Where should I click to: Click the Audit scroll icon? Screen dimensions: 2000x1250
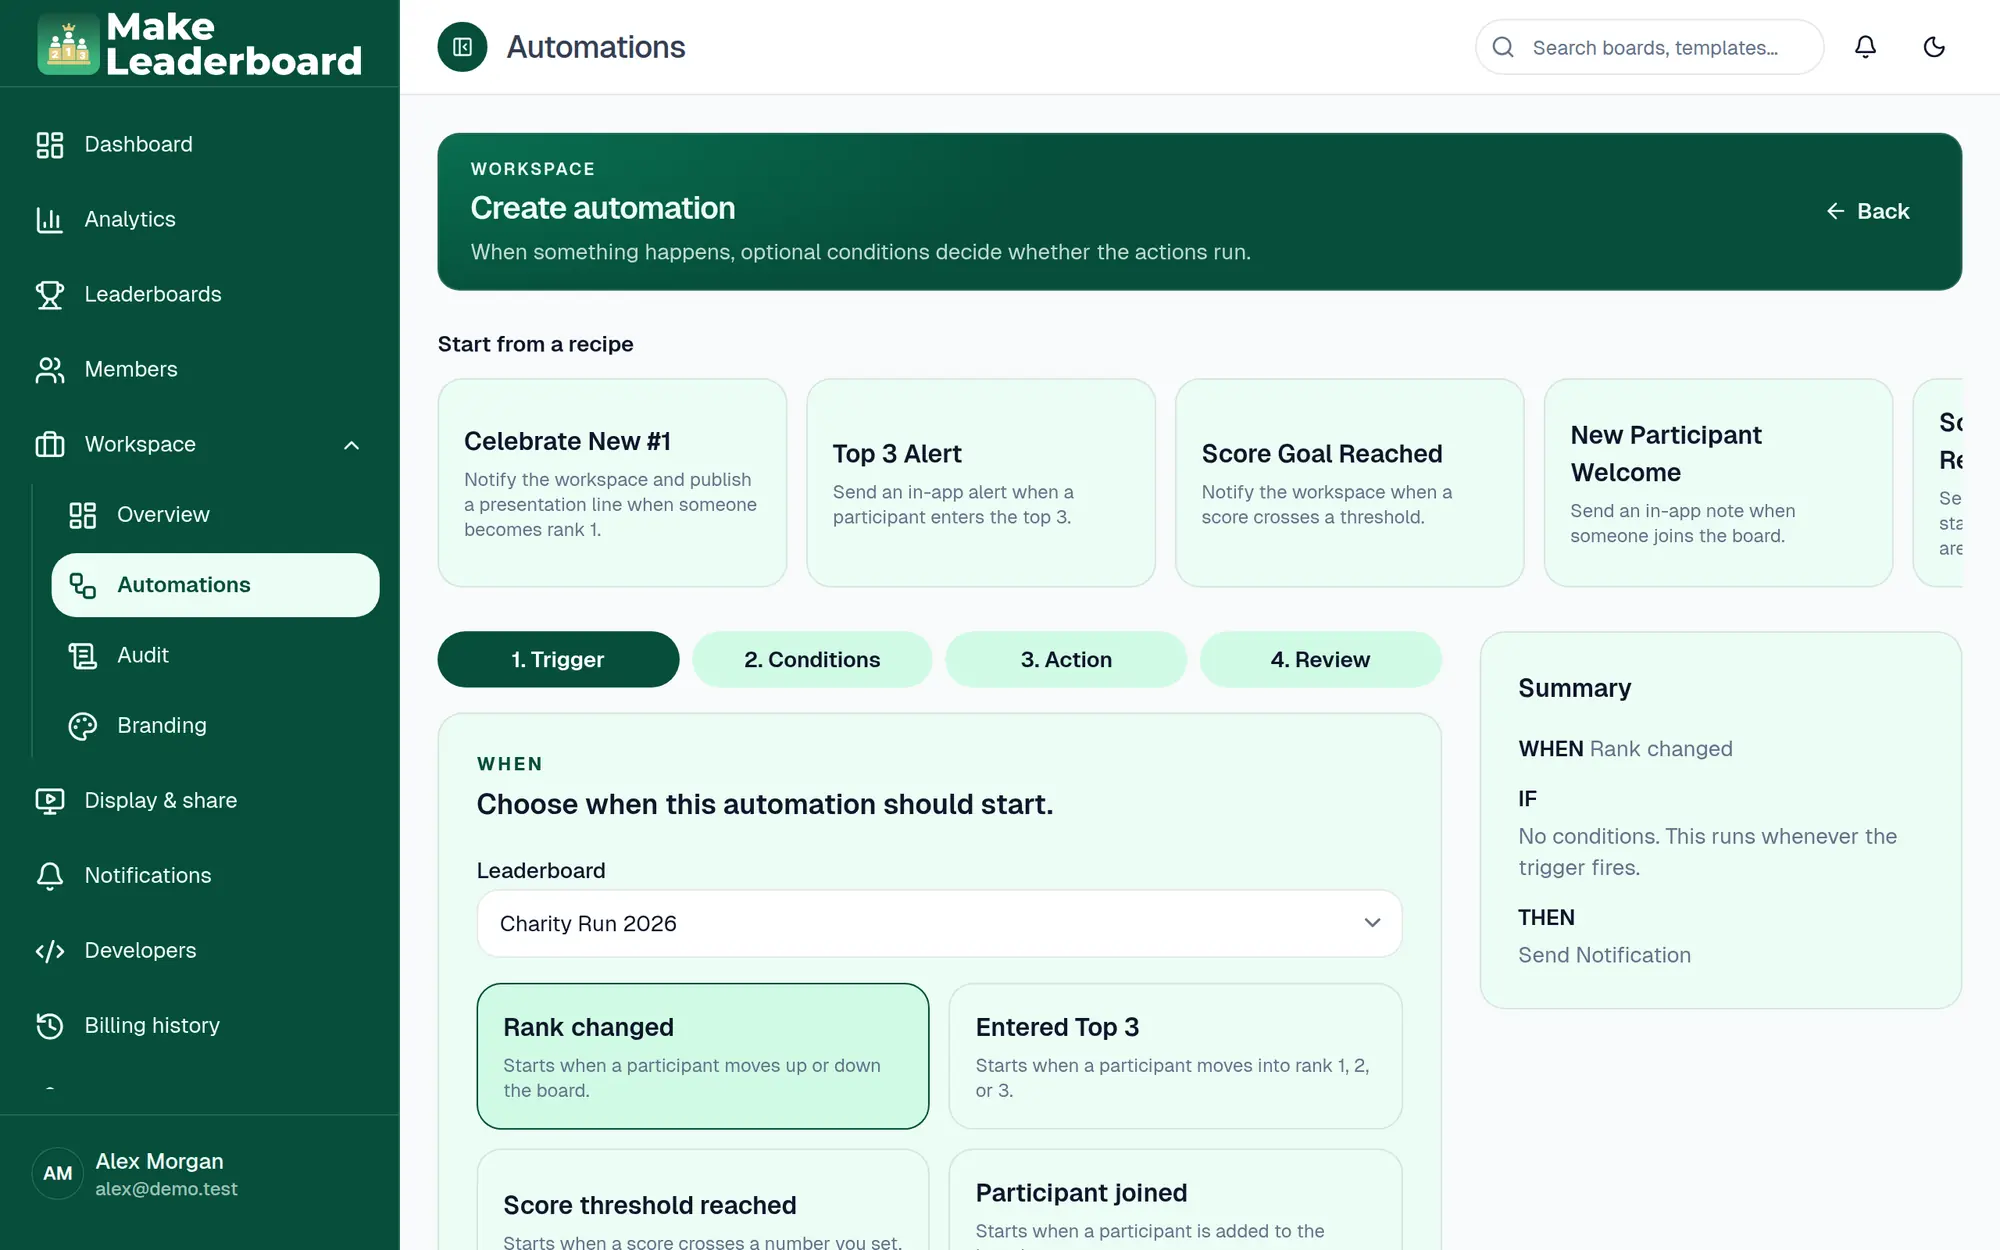pos(83,656)
